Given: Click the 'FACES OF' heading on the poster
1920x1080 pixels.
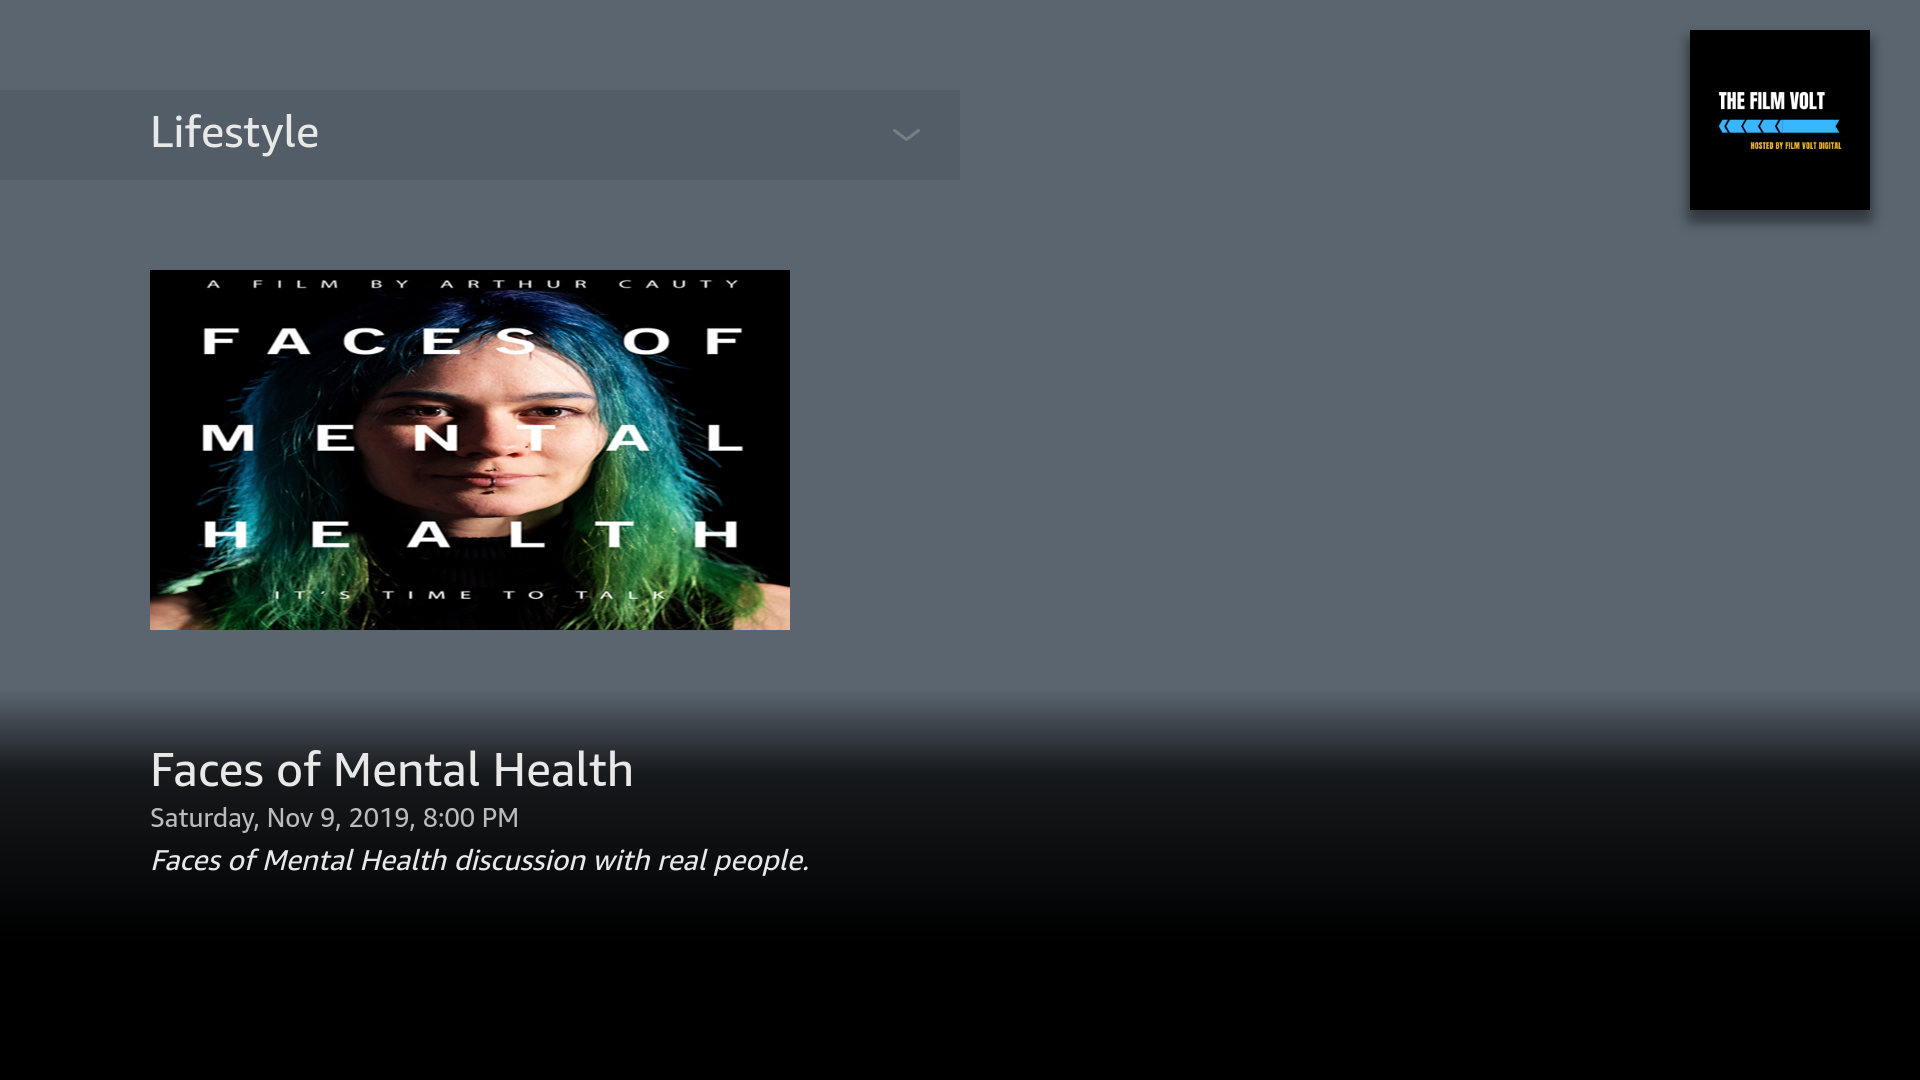Looking at the screenshot, I should click(472, 341).
